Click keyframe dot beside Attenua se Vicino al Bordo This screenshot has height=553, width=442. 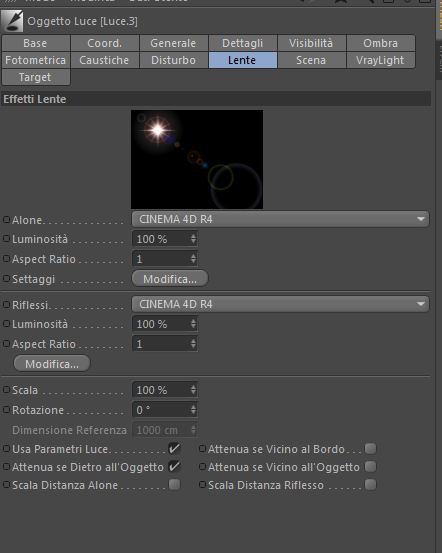pos(202,449)
